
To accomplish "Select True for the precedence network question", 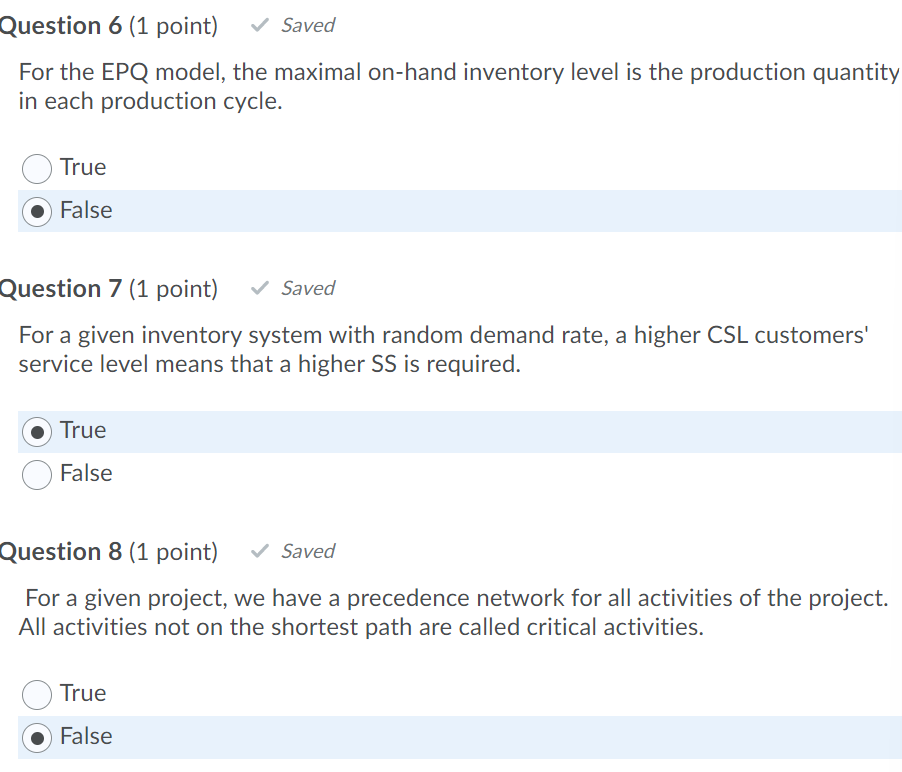I will coord(36,694).
